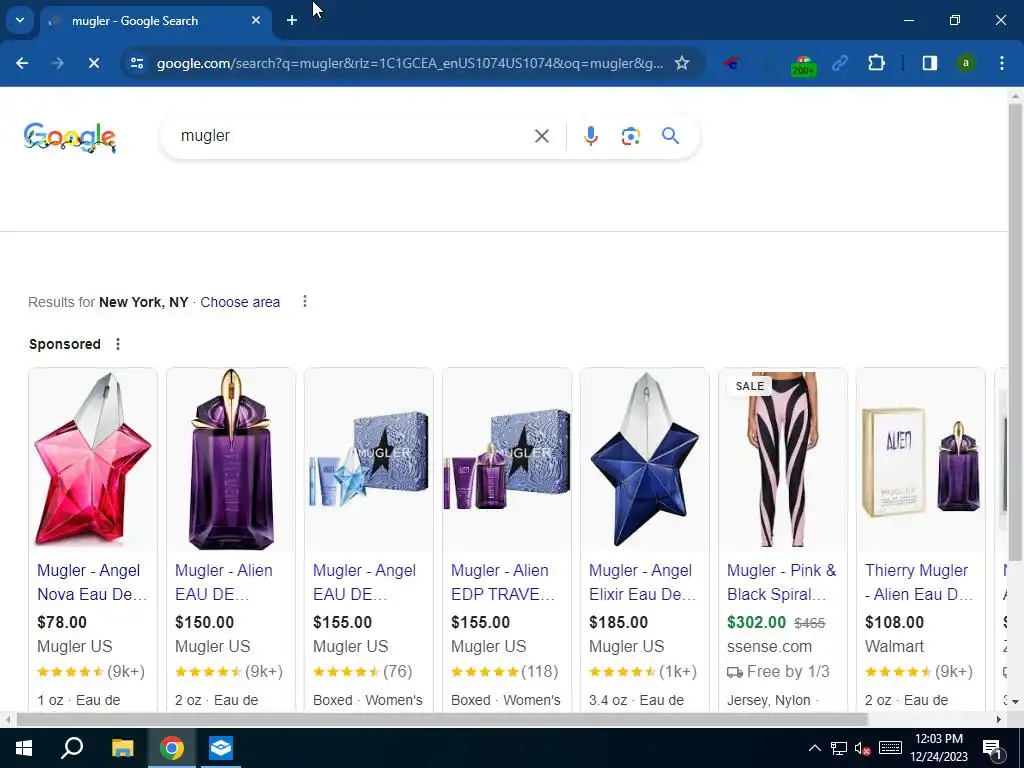Open the green 200+ badge extension
The image size is (1024, 768).
coord(803,65)
